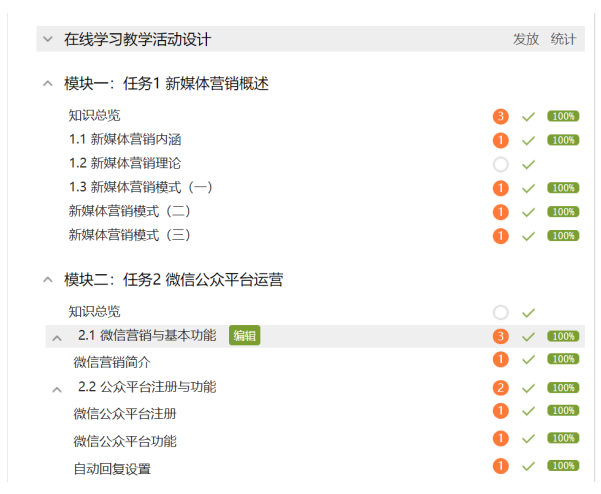Viewport: 601px width, 494px height.
Task: Click the orange 1 badge for 微信公众平台功能
Action: (x=501, y=438)
